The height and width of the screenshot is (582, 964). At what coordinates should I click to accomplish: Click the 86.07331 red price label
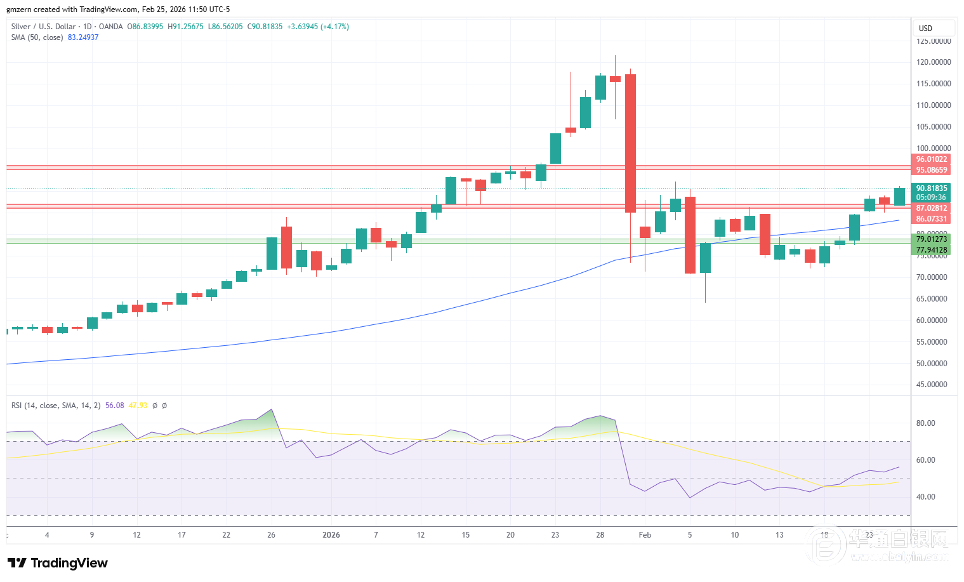pos(931,218)
